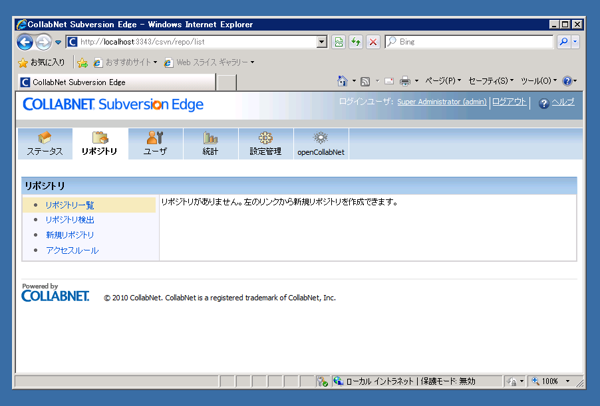The height and width of the screenshot is (406, 600).
Task: Stop loading with the red X icon
Action: point(373,42)
